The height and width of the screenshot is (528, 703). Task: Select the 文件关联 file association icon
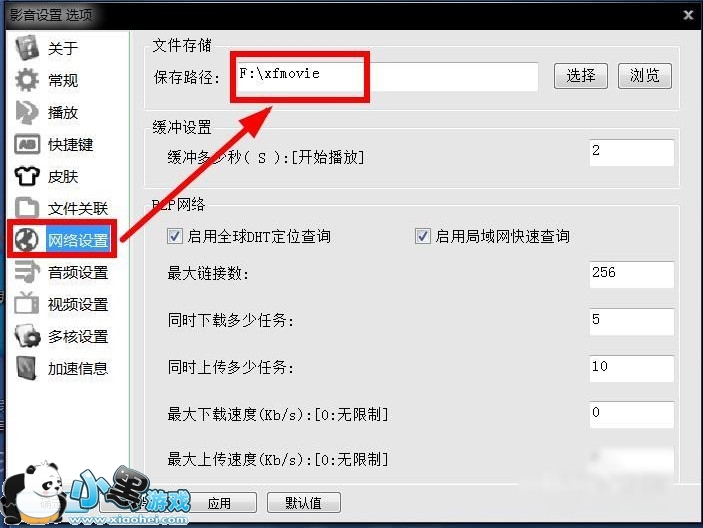(27, 208)
